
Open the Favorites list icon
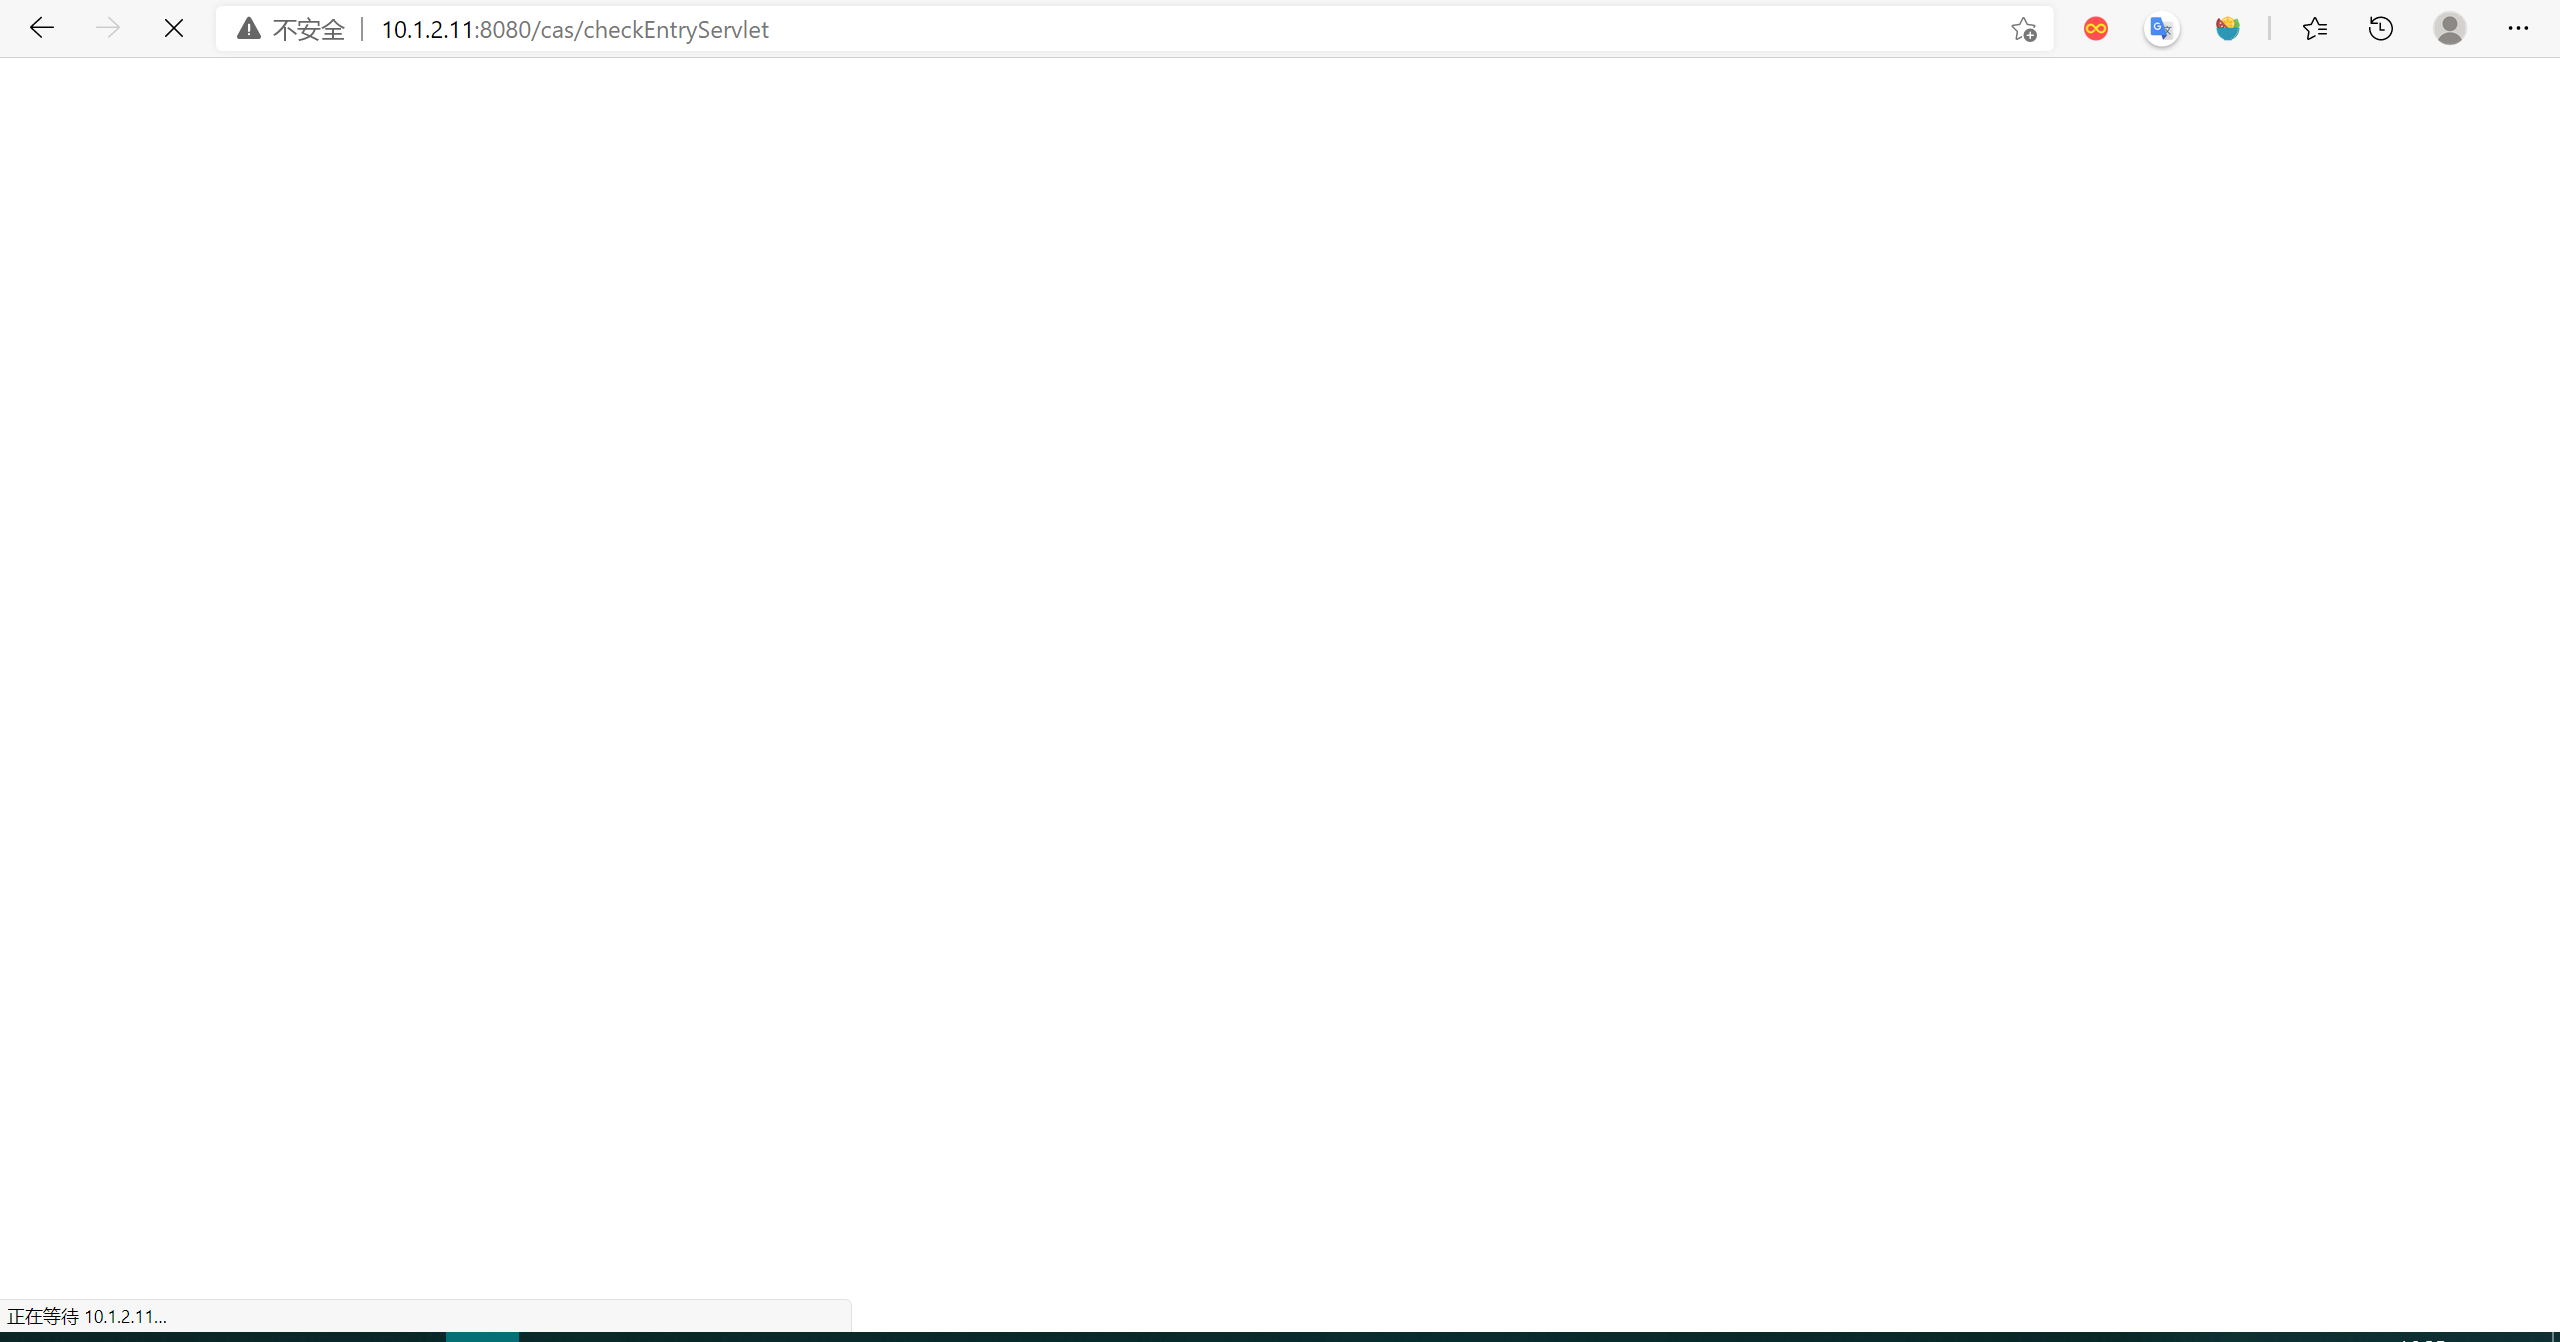point(2314,29)
